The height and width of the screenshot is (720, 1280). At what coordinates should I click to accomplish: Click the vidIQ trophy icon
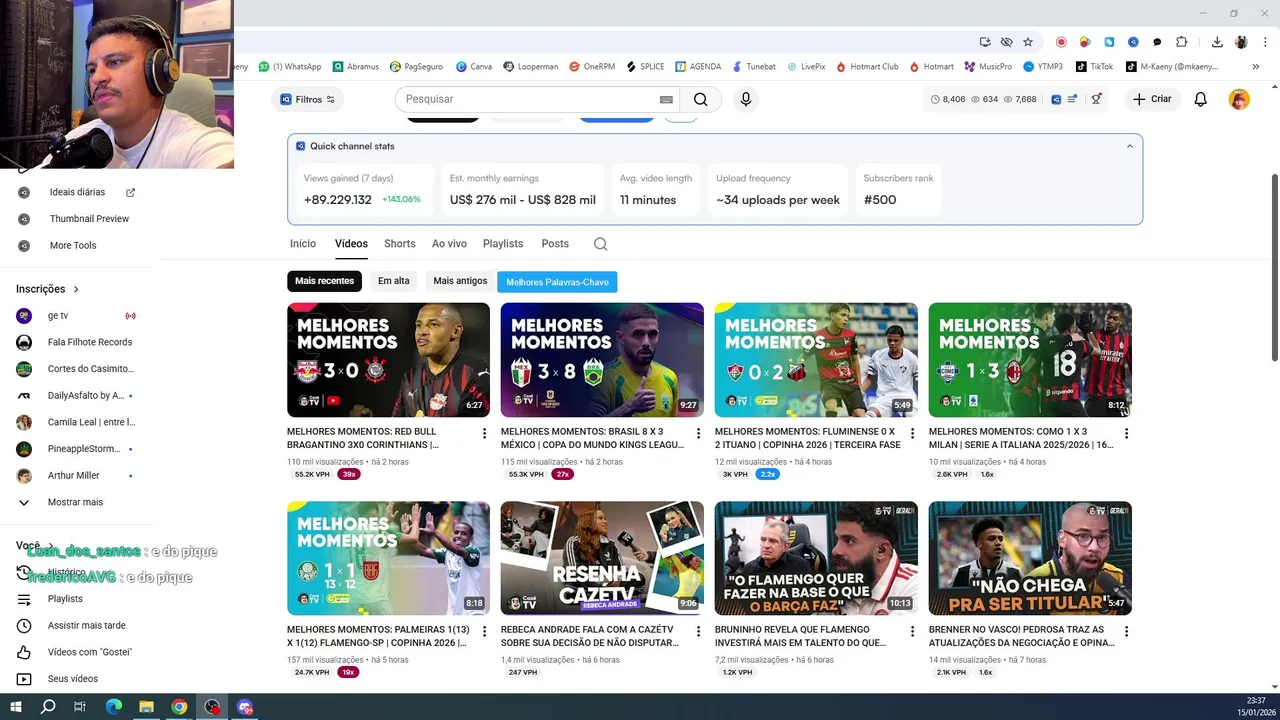[1097, 99]
